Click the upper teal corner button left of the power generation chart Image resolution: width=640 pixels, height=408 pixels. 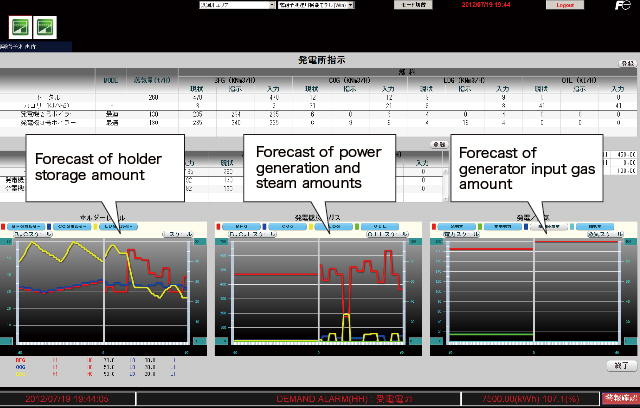click(x=222, y=242)
